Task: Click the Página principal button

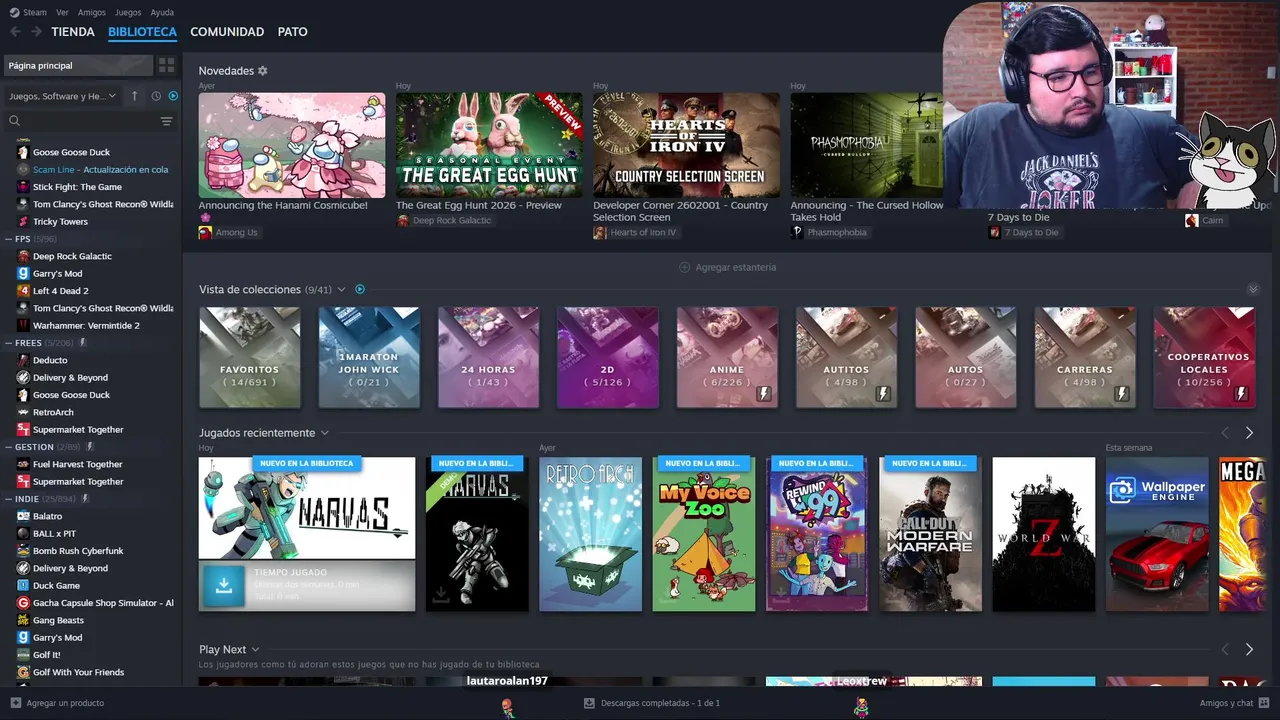Action: [79, 65]
